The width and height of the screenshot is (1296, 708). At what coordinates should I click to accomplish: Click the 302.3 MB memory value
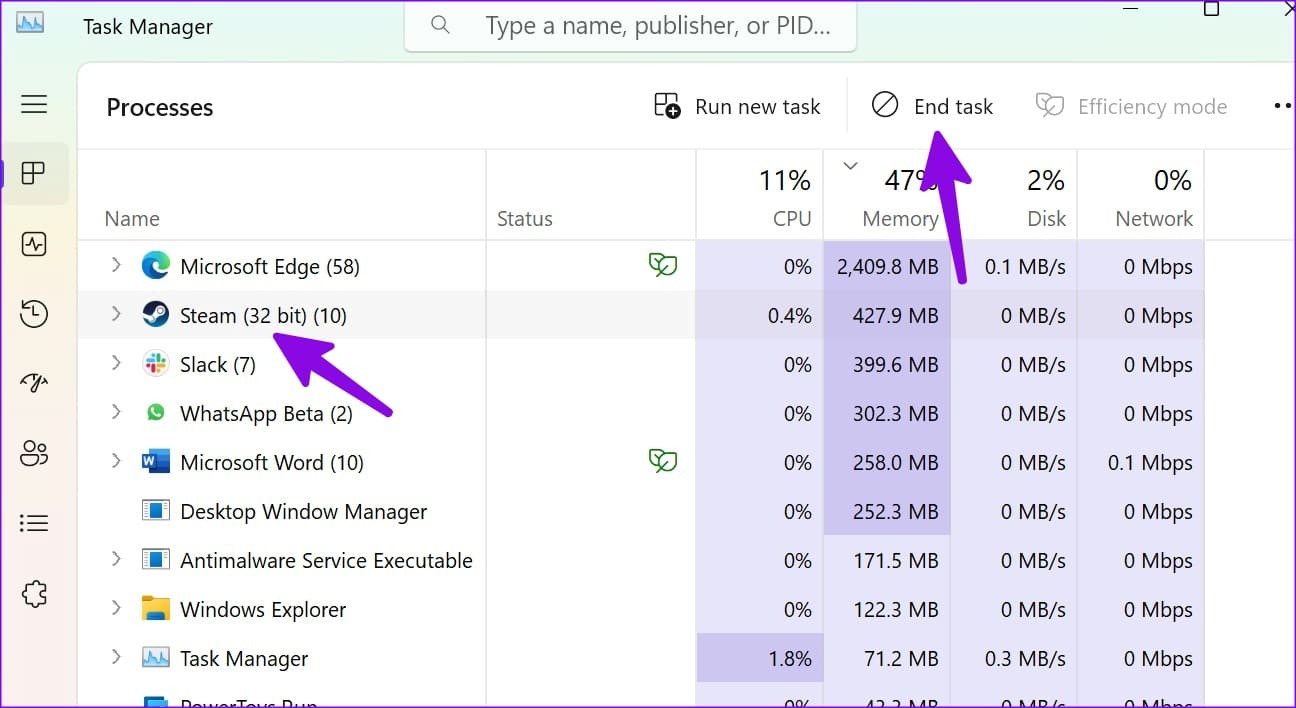(897, 414)
